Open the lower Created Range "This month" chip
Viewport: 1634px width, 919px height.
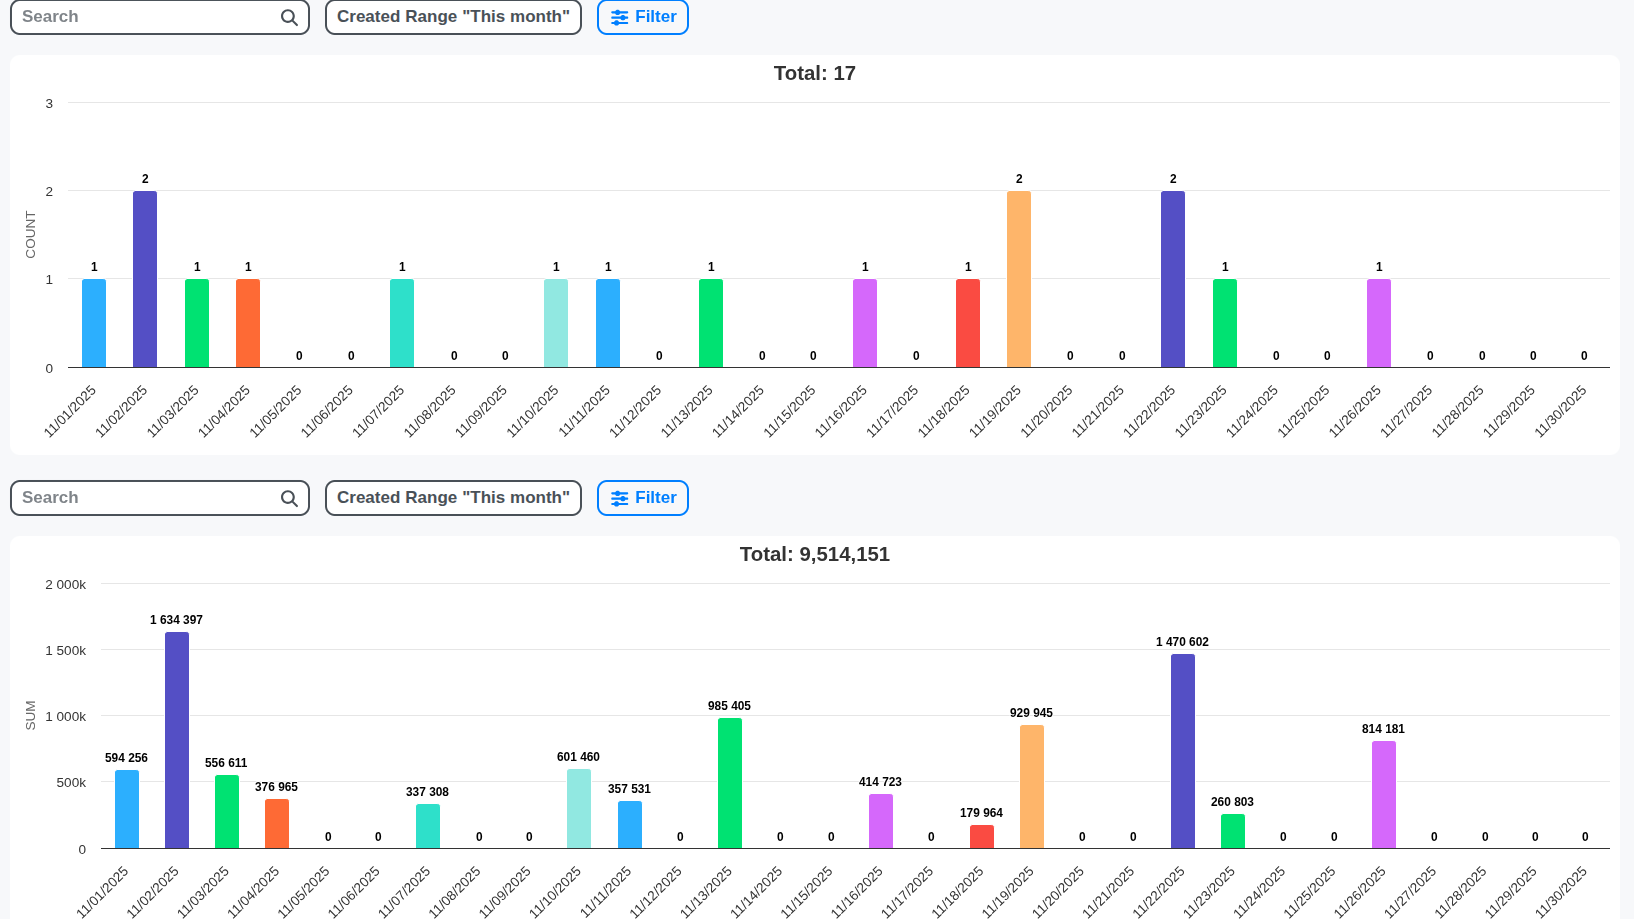tap(452, 497)
